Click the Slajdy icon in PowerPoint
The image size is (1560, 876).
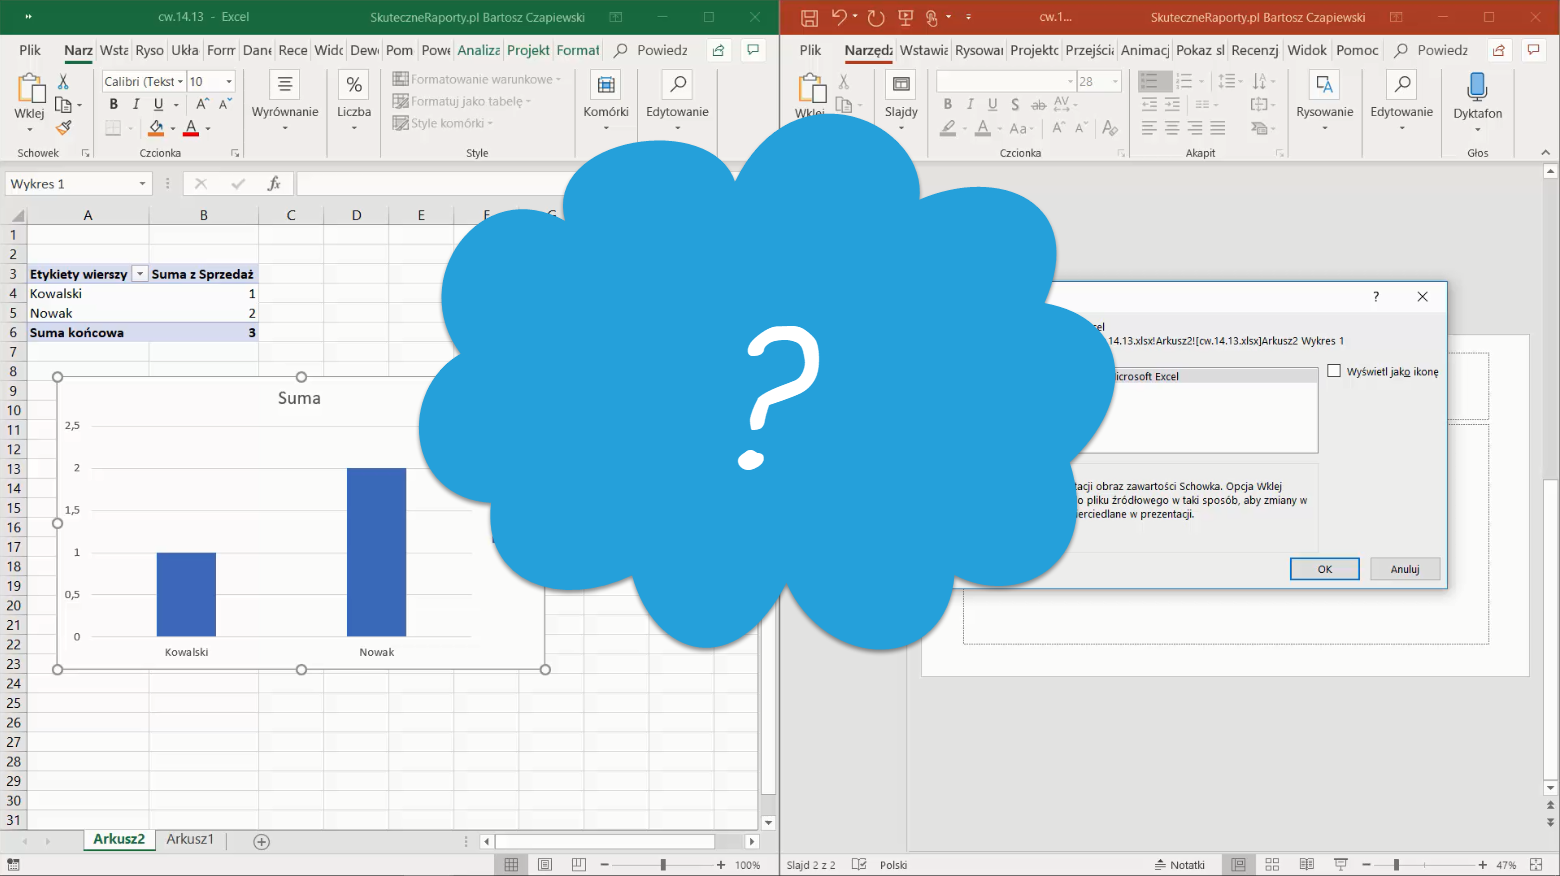[x=900, y=96]
